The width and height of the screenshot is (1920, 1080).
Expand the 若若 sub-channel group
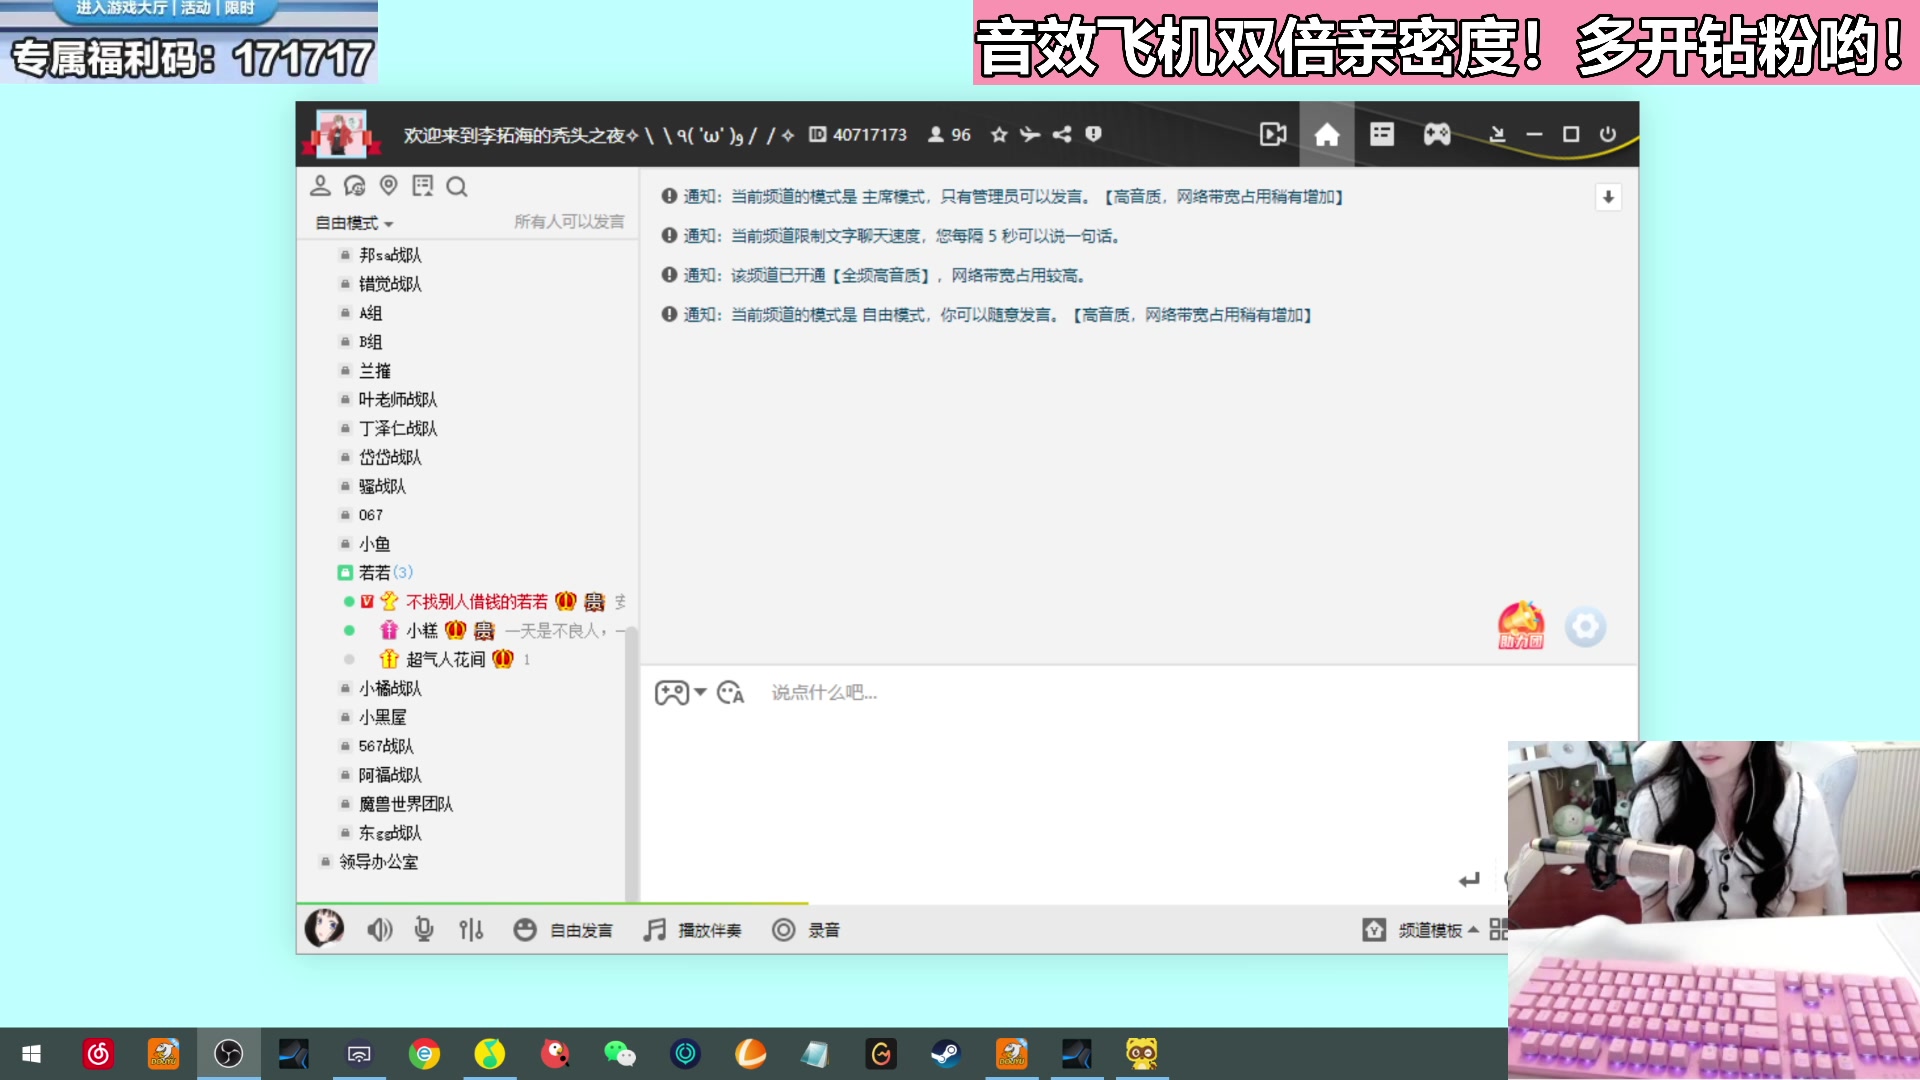pos(375,571)
